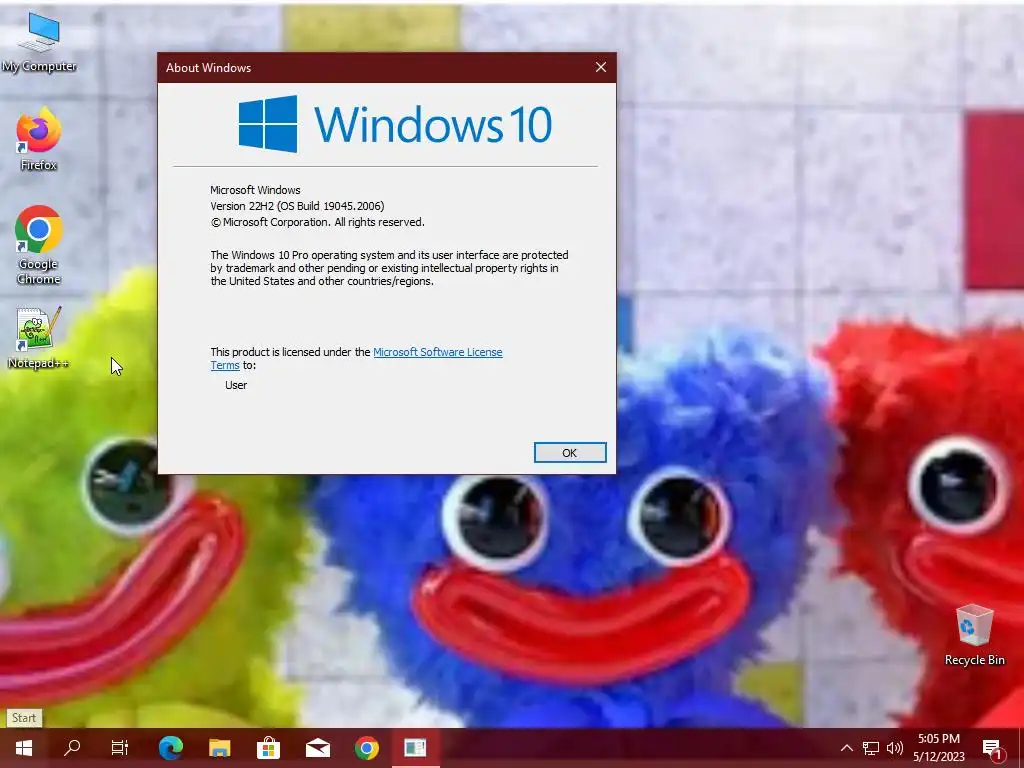Open the Mail app on the taskbar
The image size is (1024, 768).
(317, 748)
